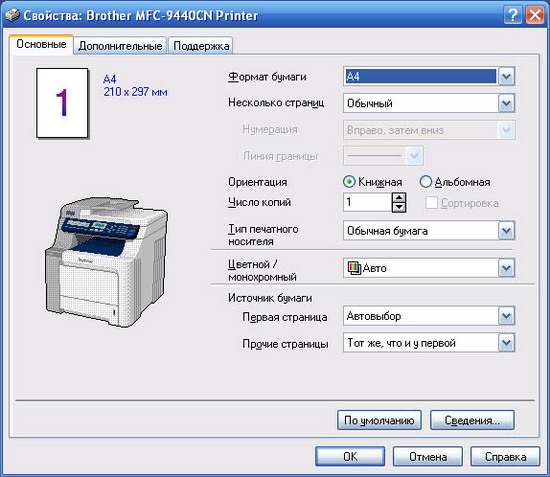Click the Brother printer illustration
Screen dimensions: 550x477
(106, 262)
